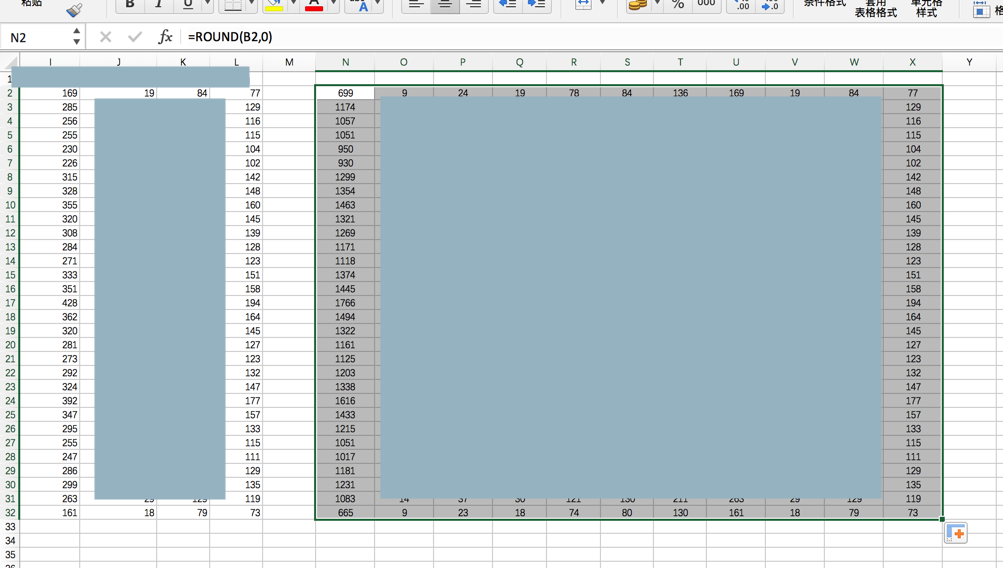Open the fill color dropdown arrow

(x=293, y=4)
